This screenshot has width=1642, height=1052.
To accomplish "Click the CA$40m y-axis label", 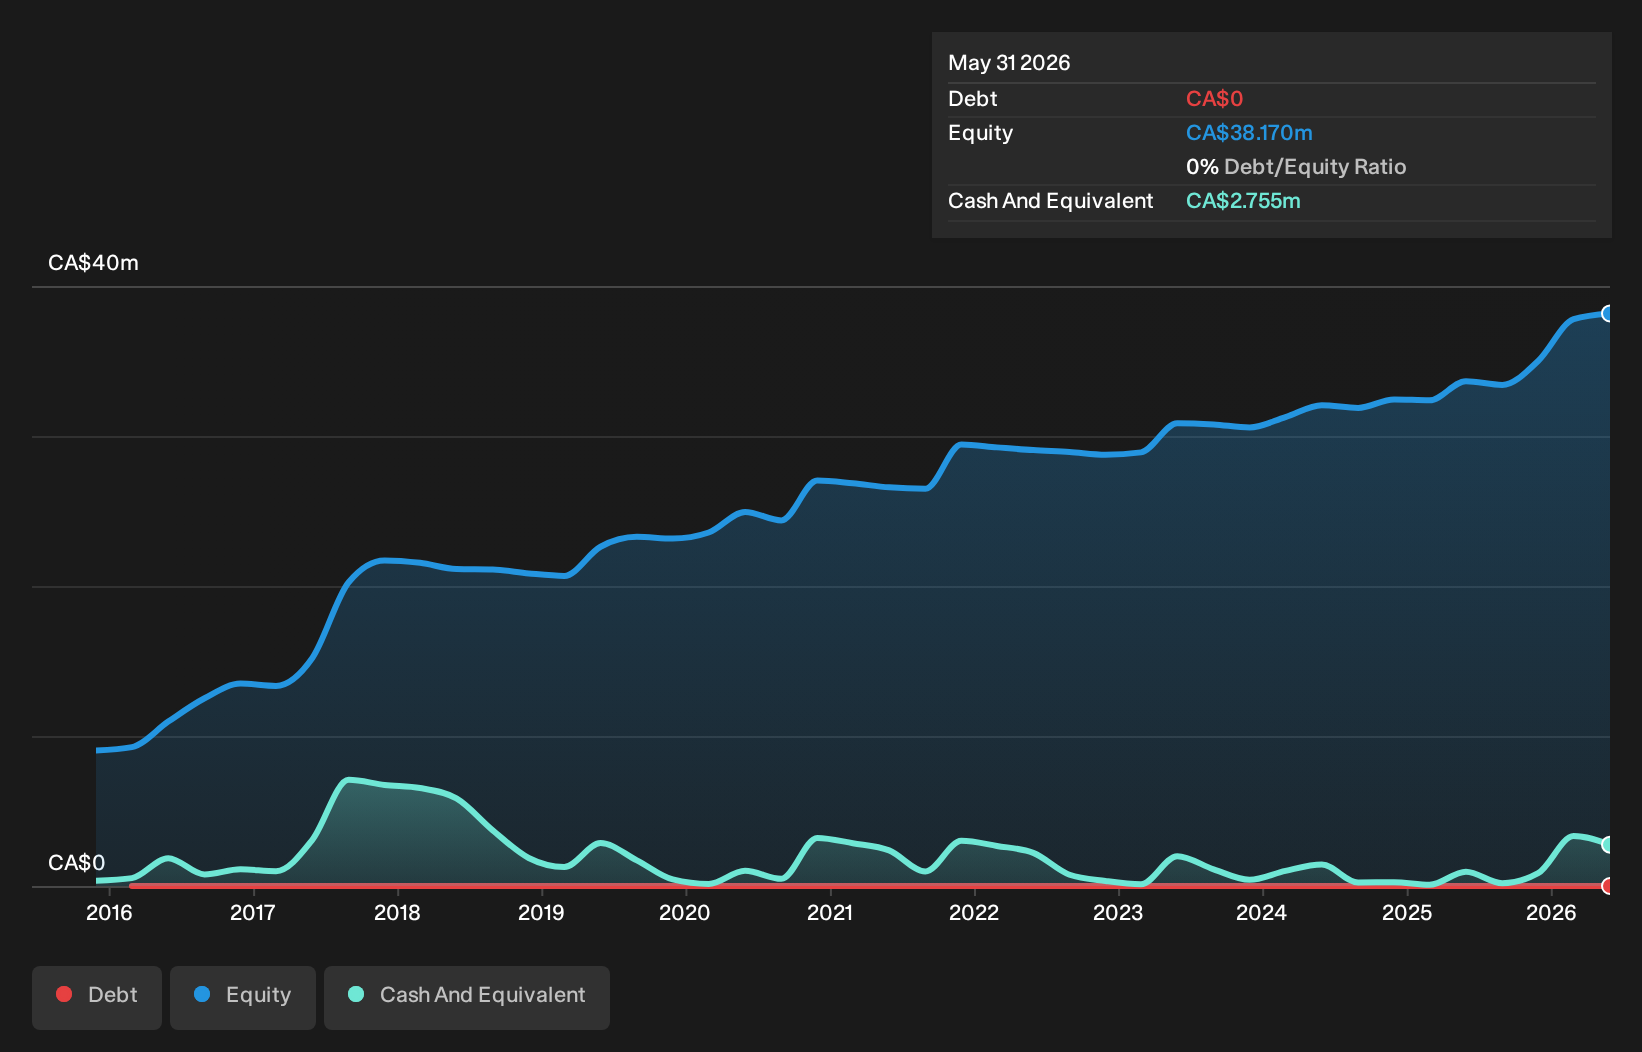I will point(94,263).
